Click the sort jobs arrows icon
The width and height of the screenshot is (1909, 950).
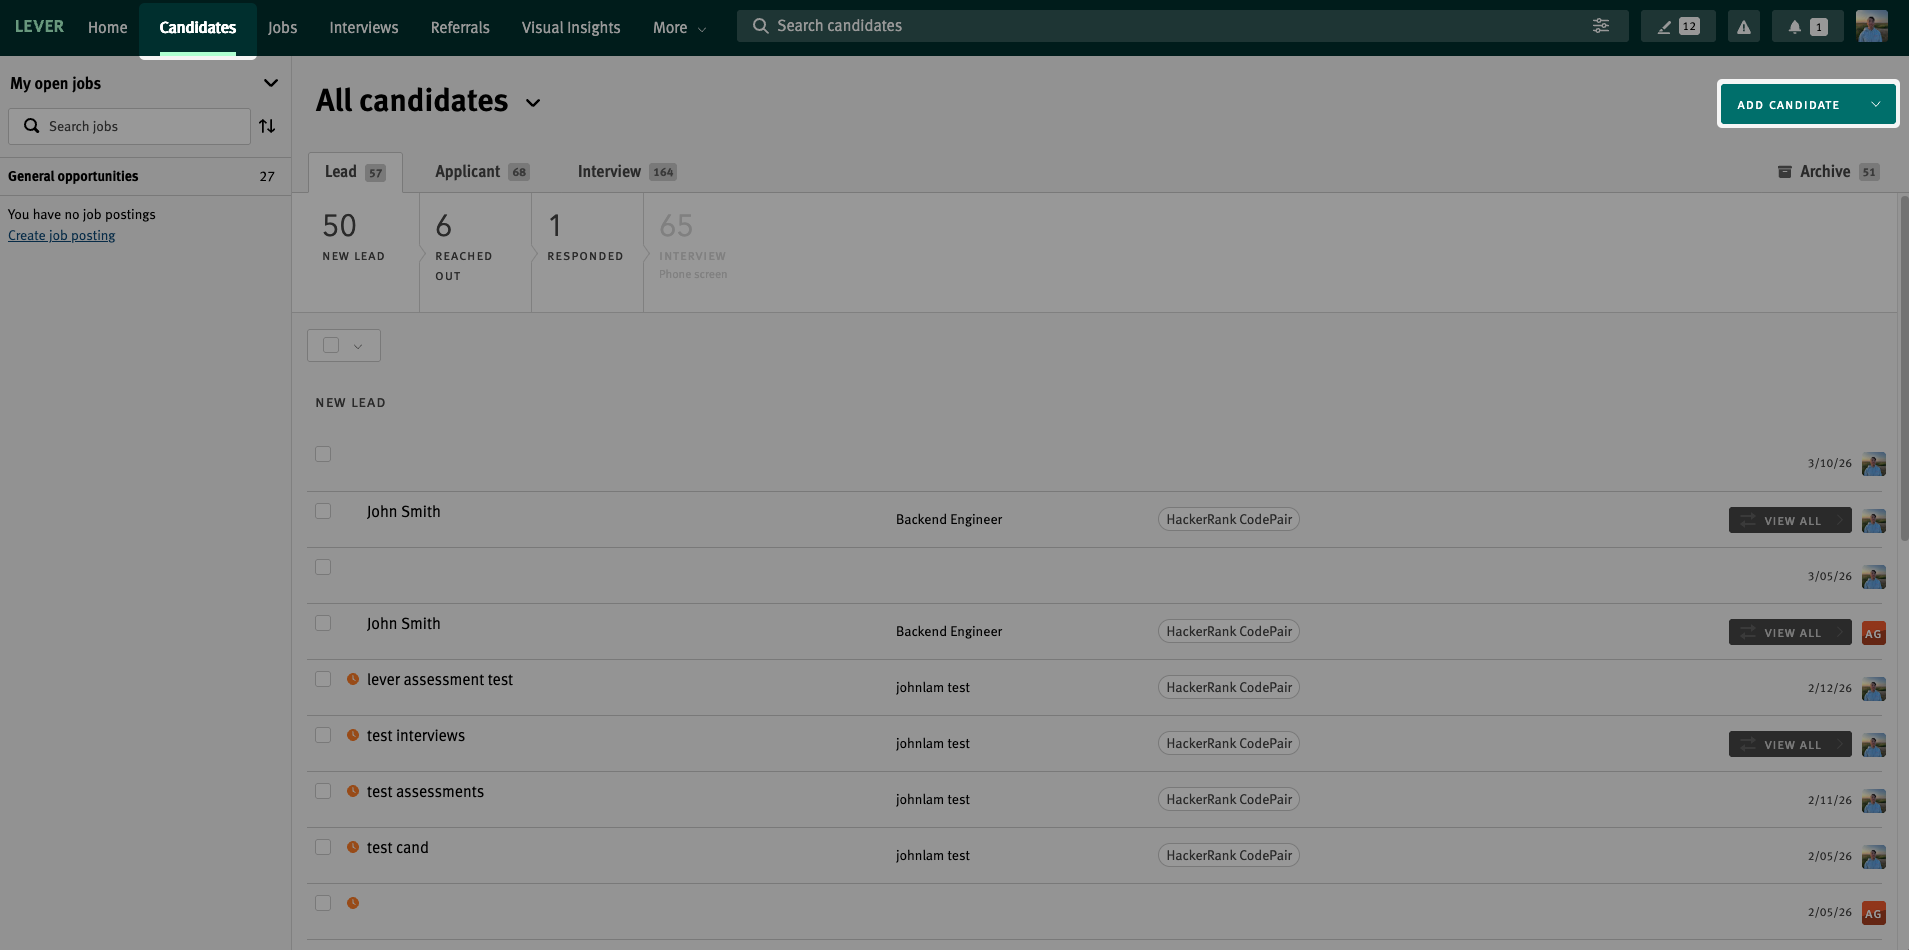point(267,126)
